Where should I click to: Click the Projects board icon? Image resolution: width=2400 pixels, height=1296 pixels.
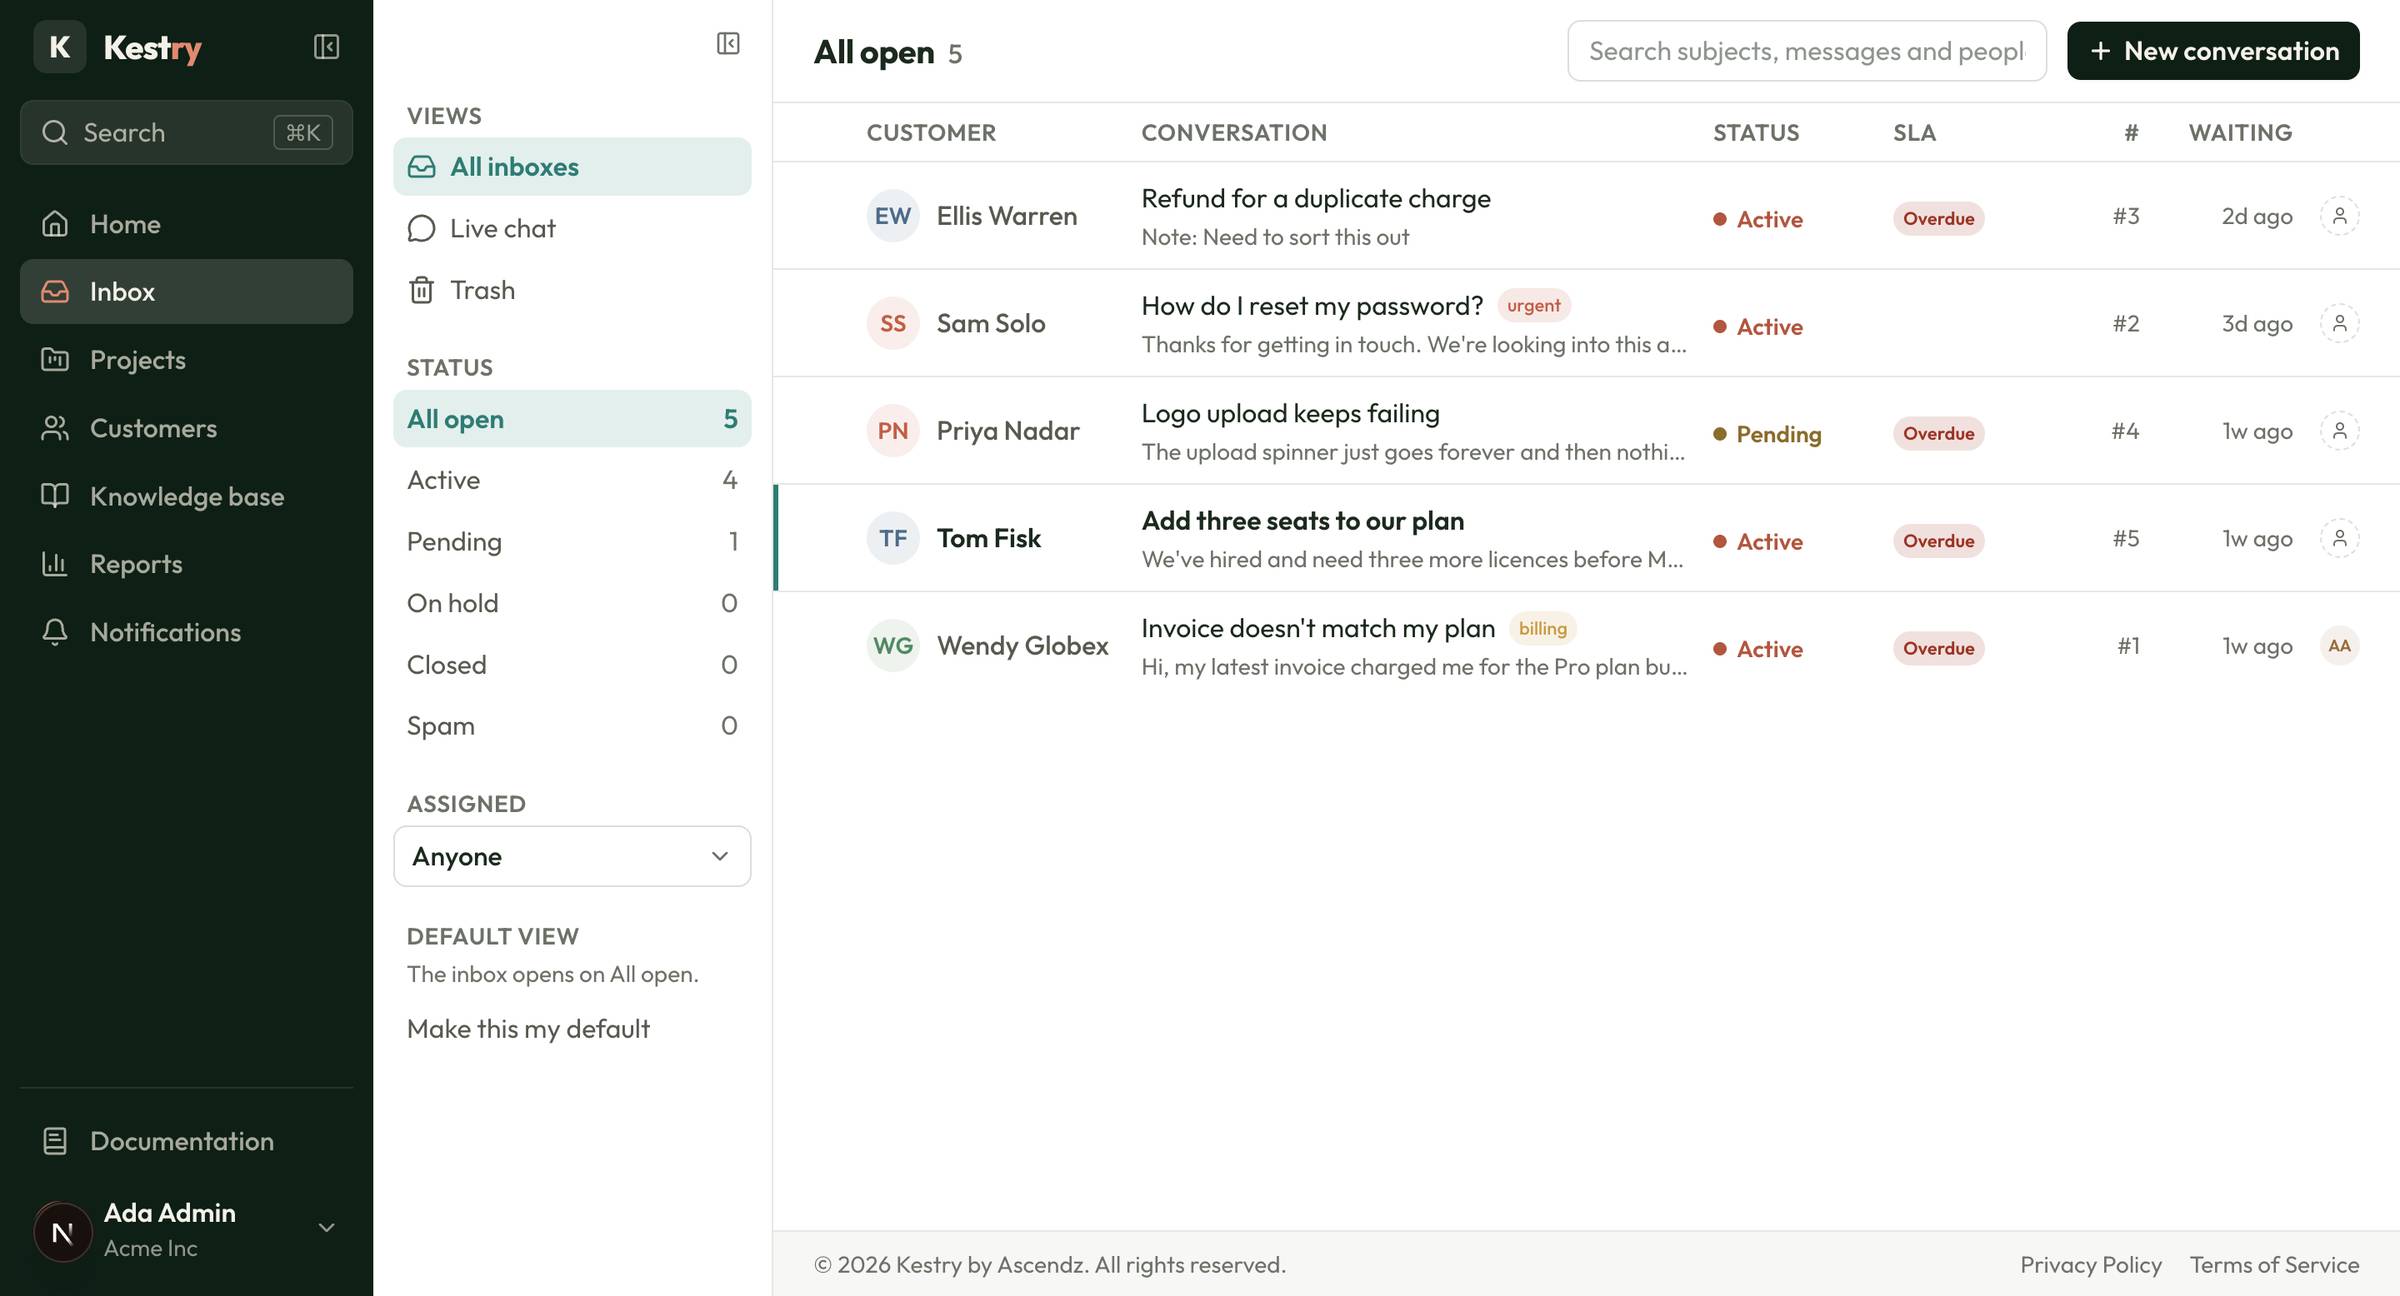(55, 360)
